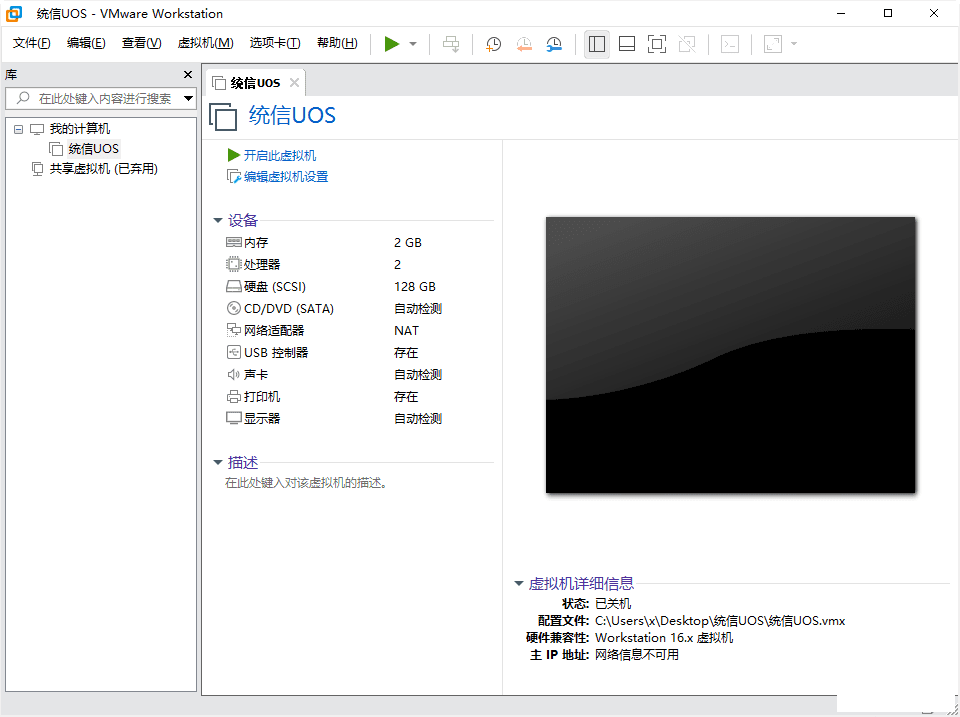Open the snapshot manager toolbar icon

click(x=554, y=44)
